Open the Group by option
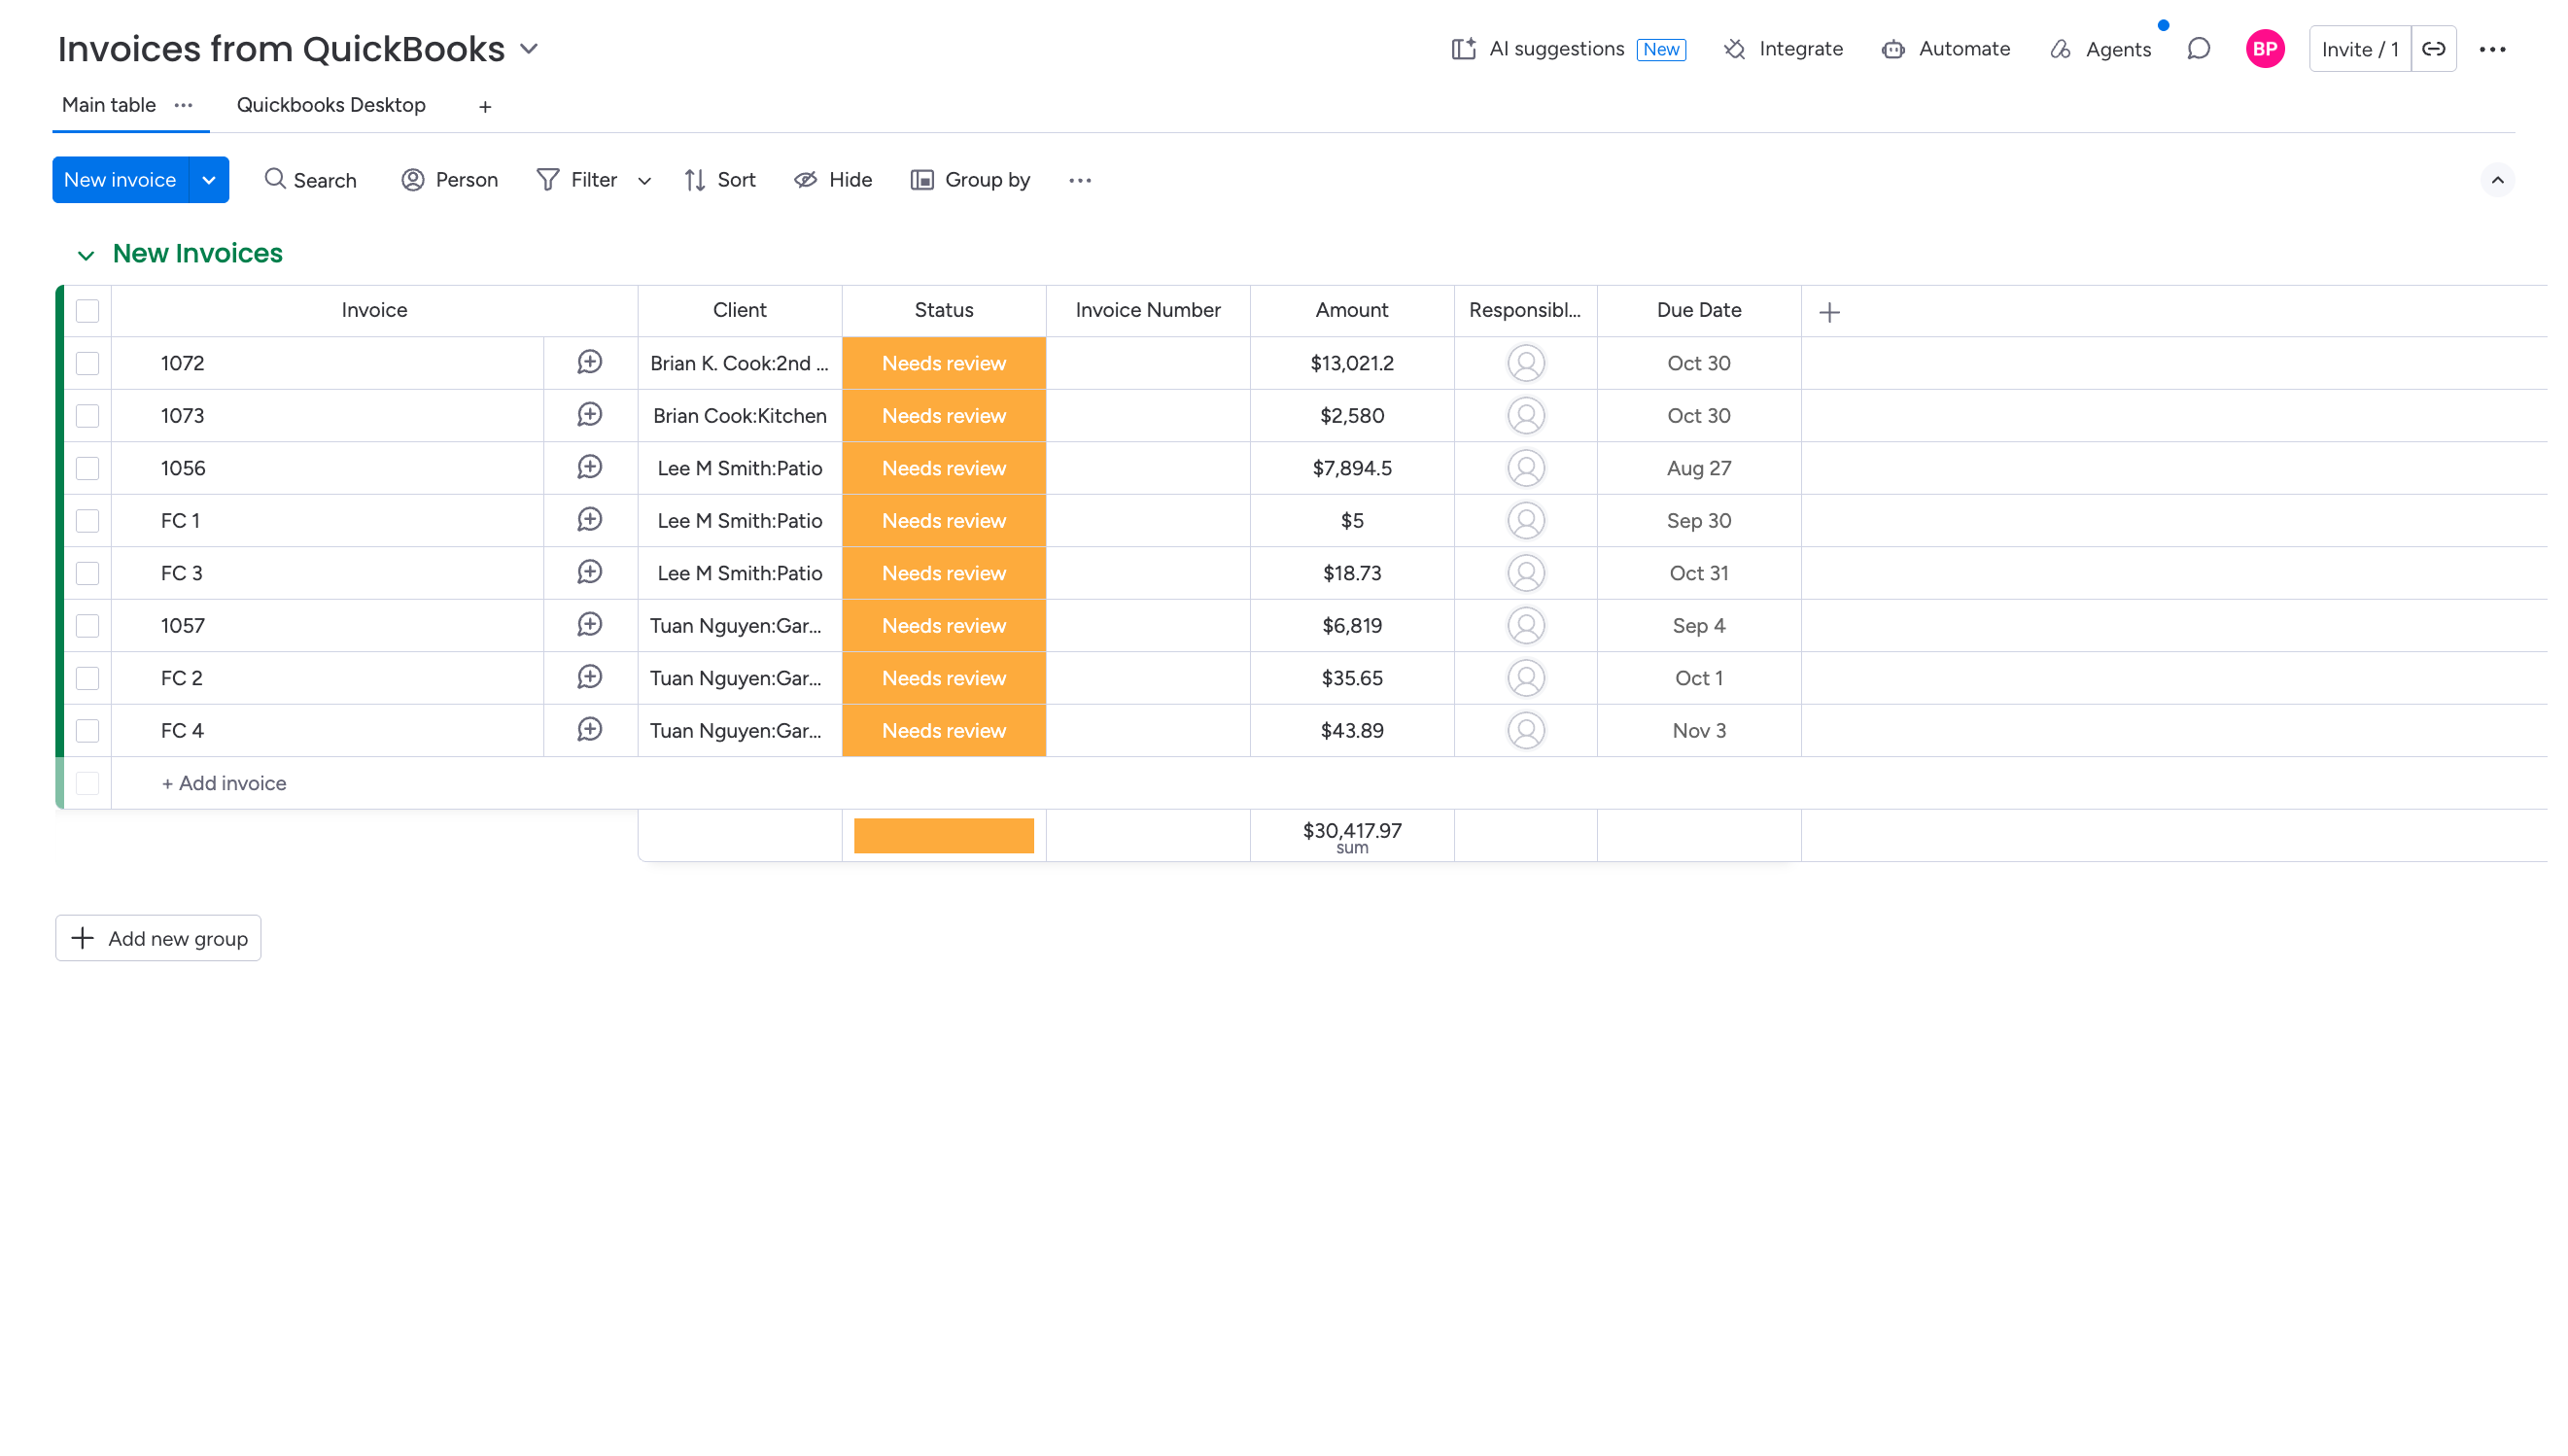 click(970, 180)
